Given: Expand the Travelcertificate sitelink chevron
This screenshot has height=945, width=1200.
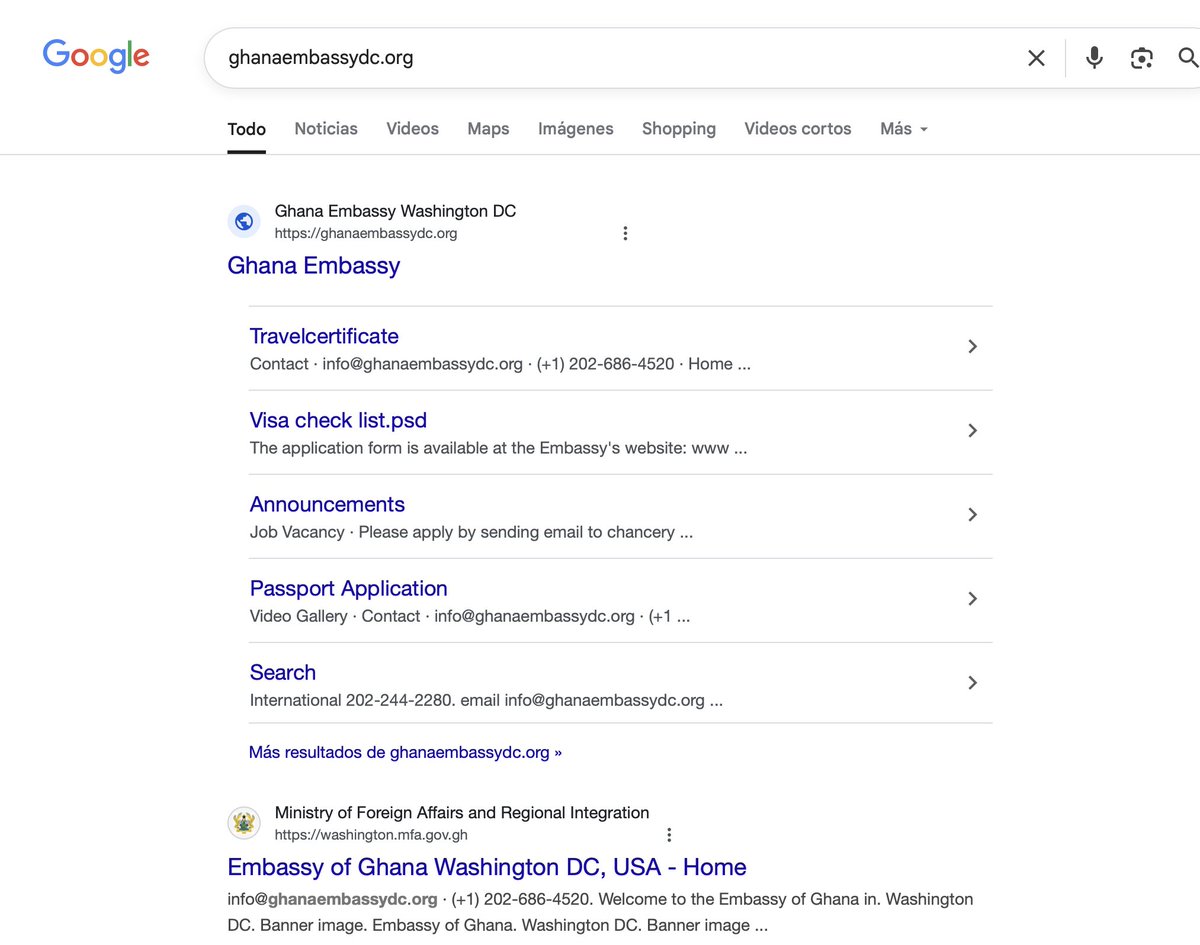Looking at the screenshot, I should pyautogui.click(x=972, y=346).
